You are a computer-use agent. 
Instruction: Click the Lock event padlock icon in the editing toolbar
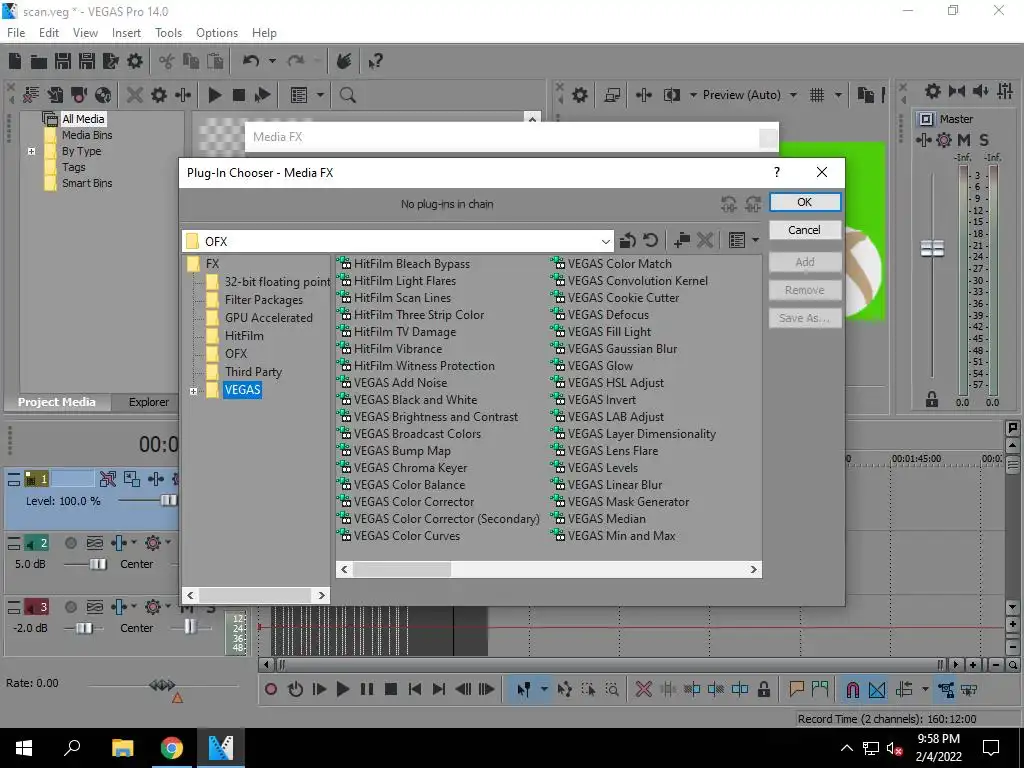(x=763, y=689)
